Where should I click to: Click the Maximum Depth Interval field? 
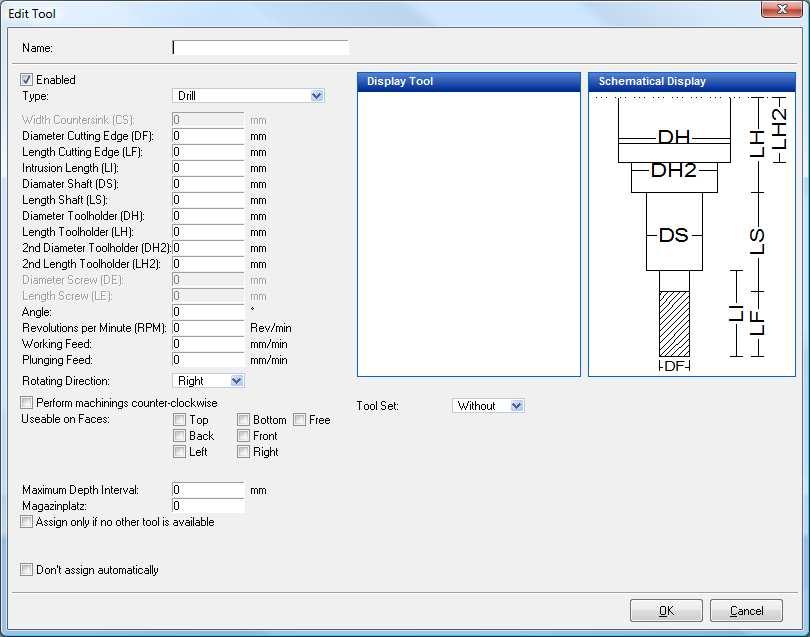[x=208, y=490]
